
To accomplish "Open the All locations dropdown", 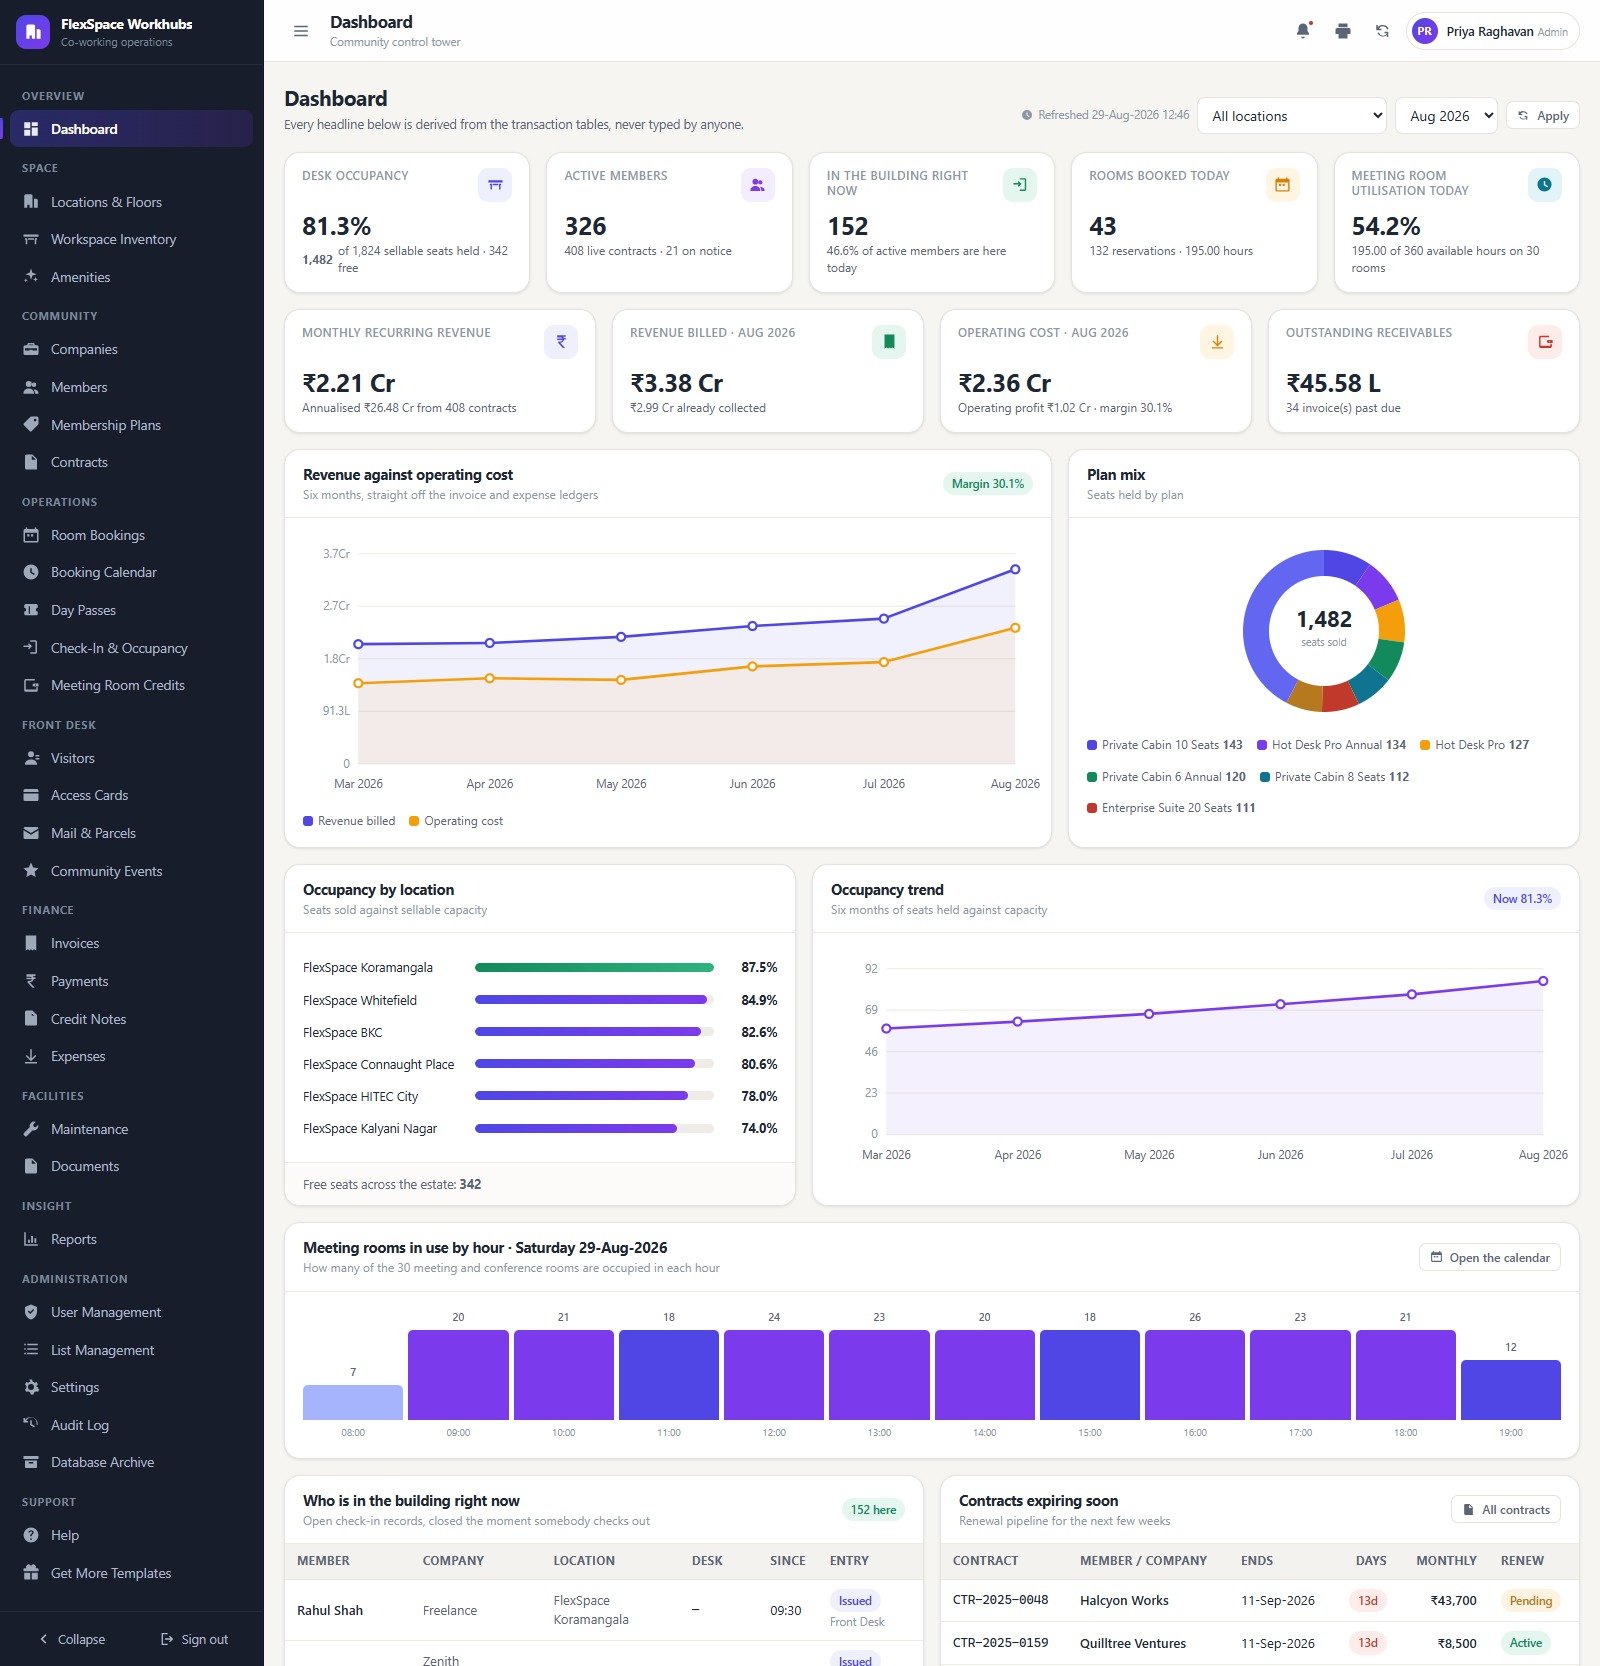I will click(1292, 116).
